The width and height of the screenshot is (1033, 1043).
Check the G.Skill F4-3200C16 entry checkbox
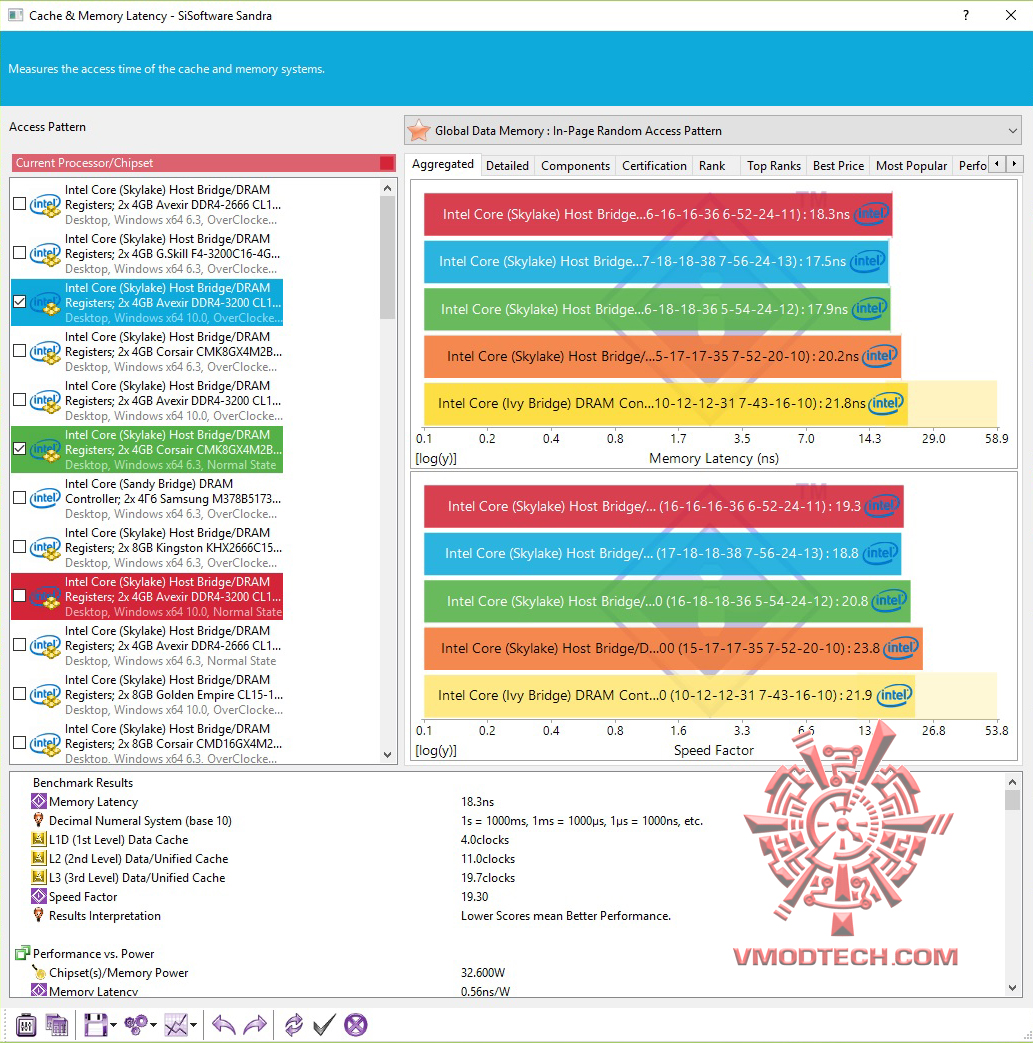19,253
